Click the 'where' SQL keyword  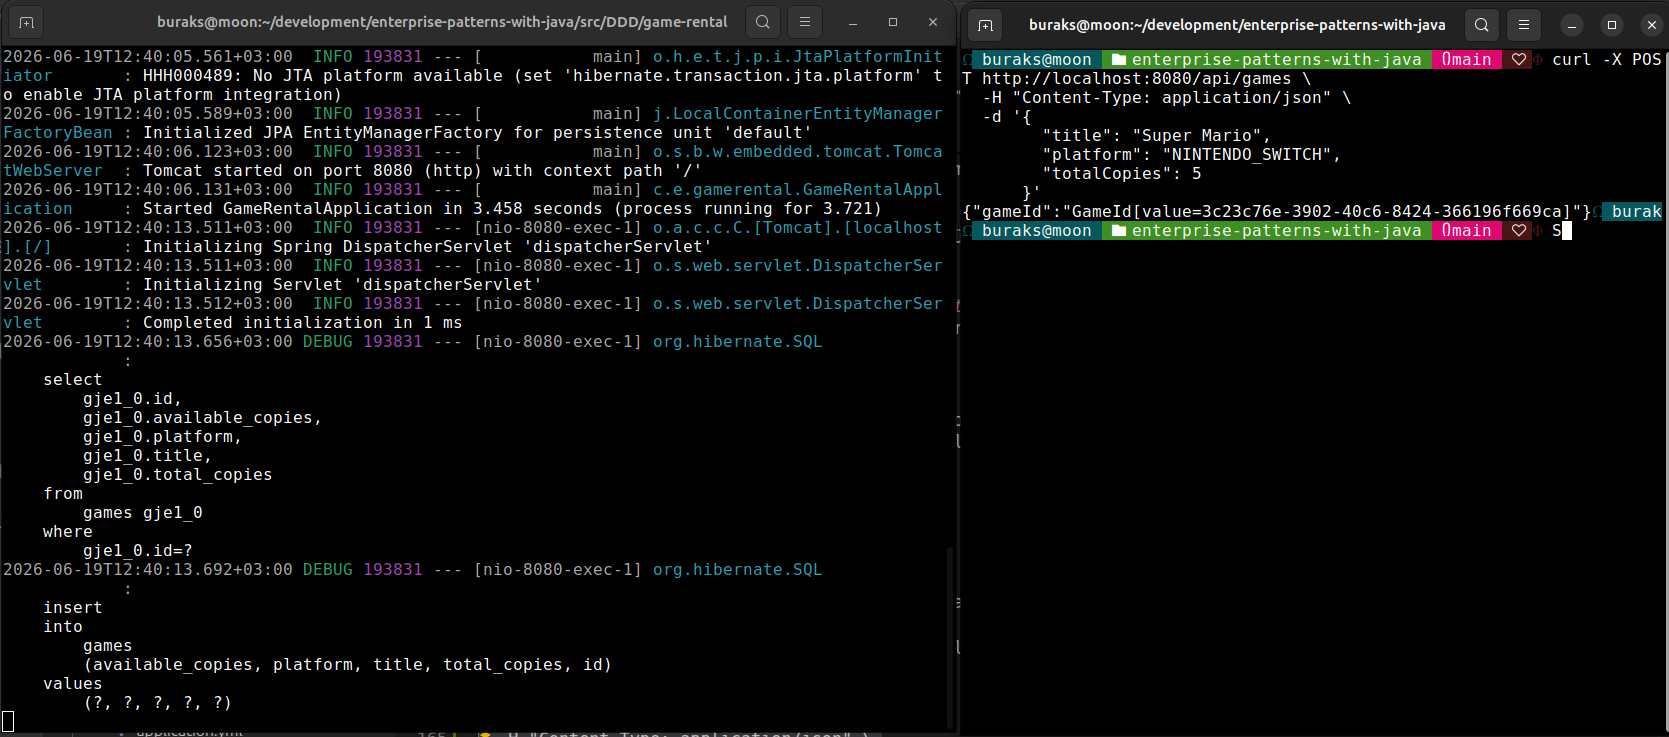(x=67, y=532)
